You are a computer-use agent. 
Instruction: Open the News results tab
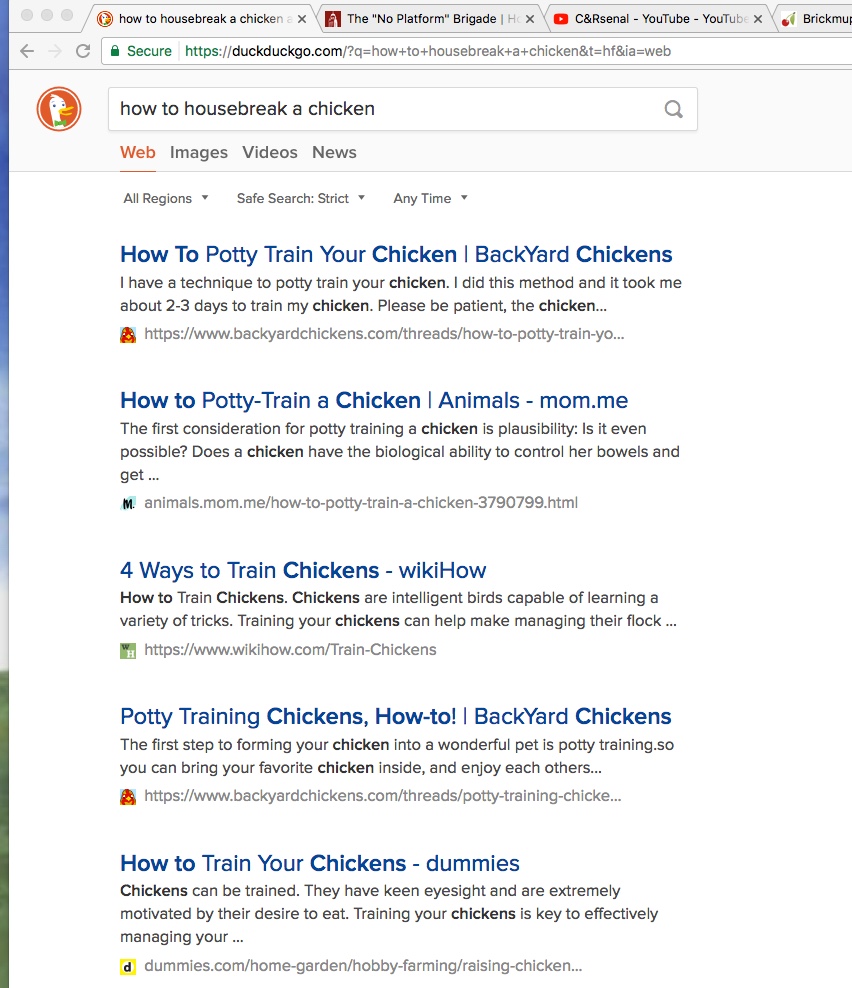[x=334, y=153]
